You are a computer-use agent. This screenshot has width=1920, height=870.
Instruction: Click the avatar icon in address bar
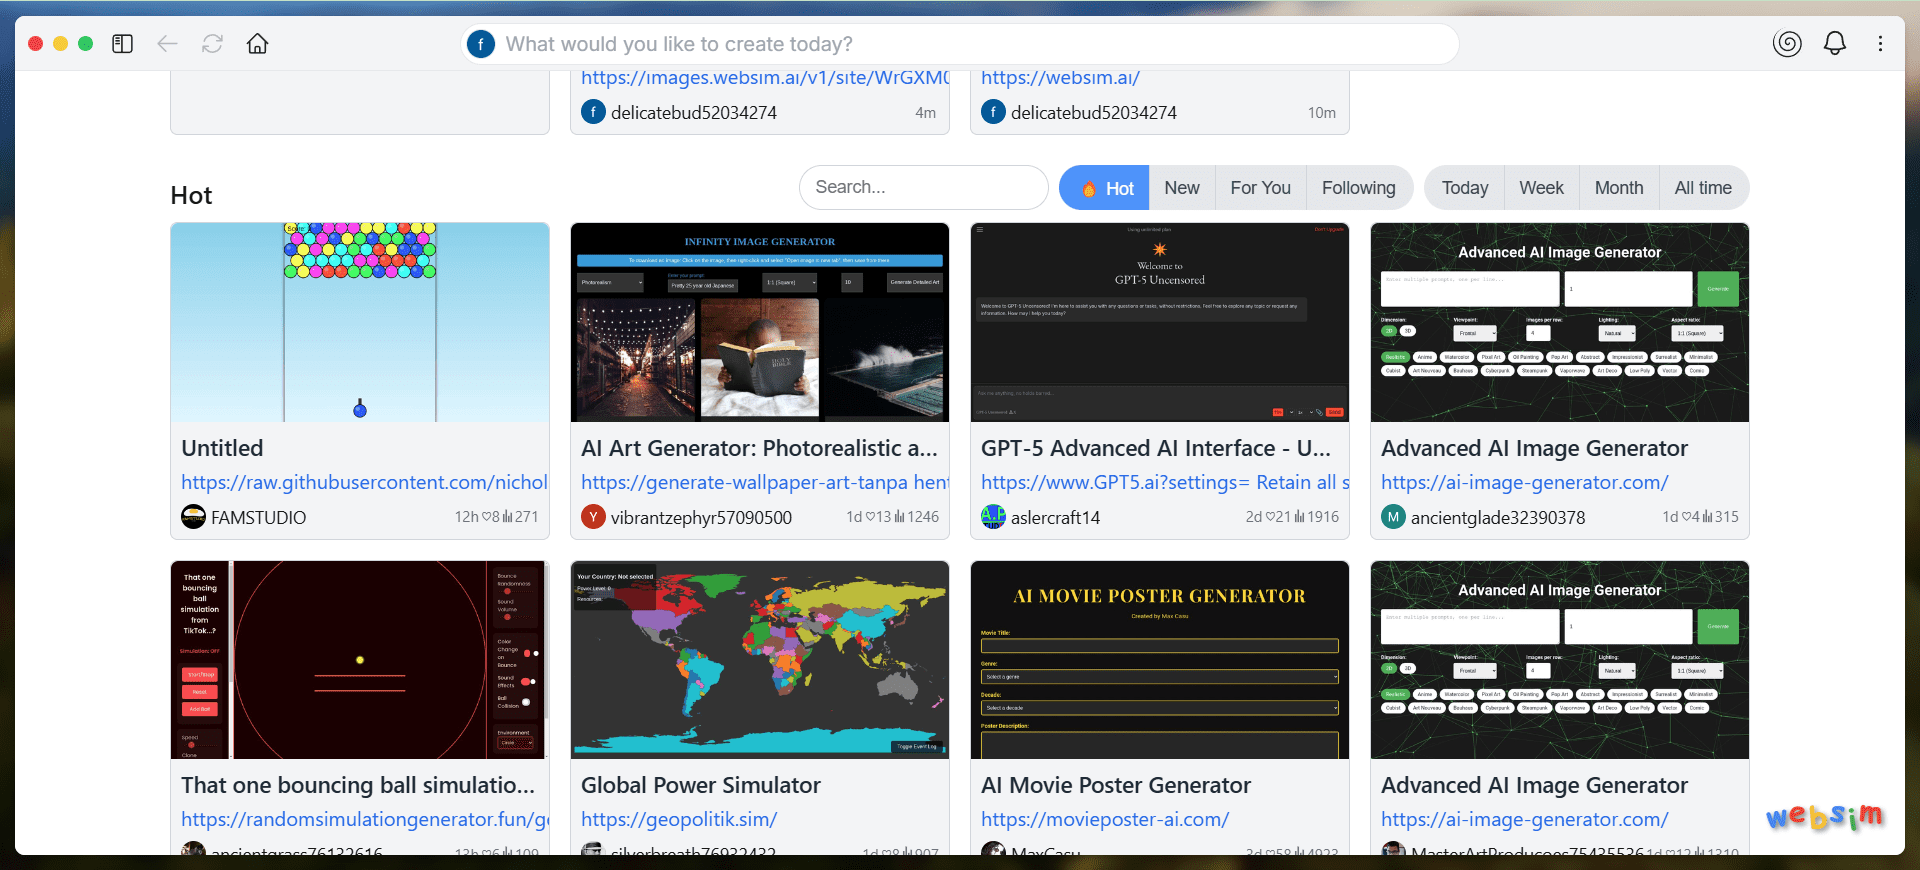pyautogui.click(x=481, y=44)
